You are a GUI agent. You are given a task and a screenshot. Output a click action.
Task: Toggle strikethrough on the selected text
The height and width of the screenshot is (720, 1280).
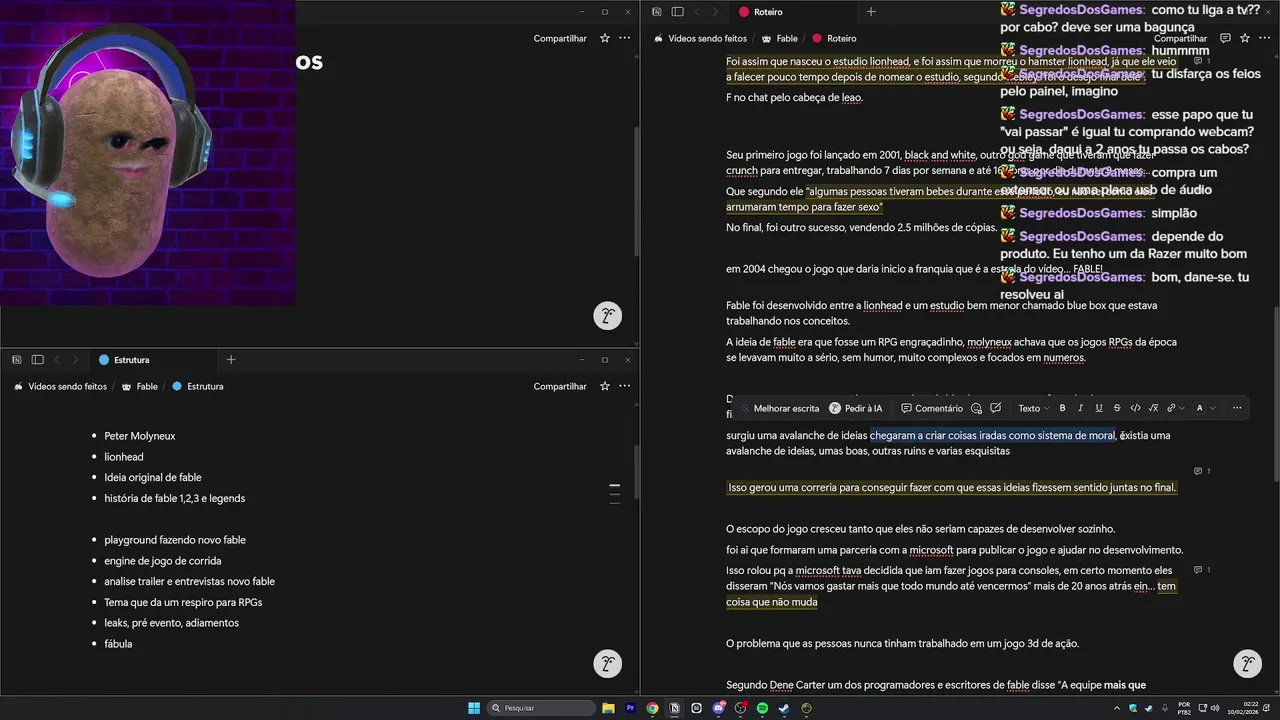pyautogui.click(x=1117, y=408)
